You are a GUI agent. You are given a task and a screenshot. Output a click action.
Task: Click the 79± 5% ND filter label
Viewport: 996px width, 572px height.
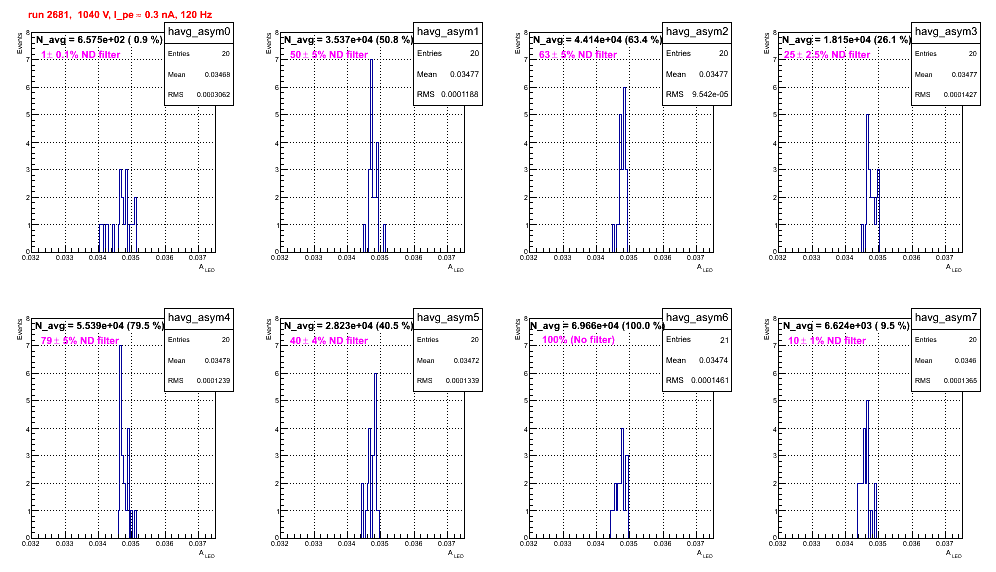(x=80, y=341)
